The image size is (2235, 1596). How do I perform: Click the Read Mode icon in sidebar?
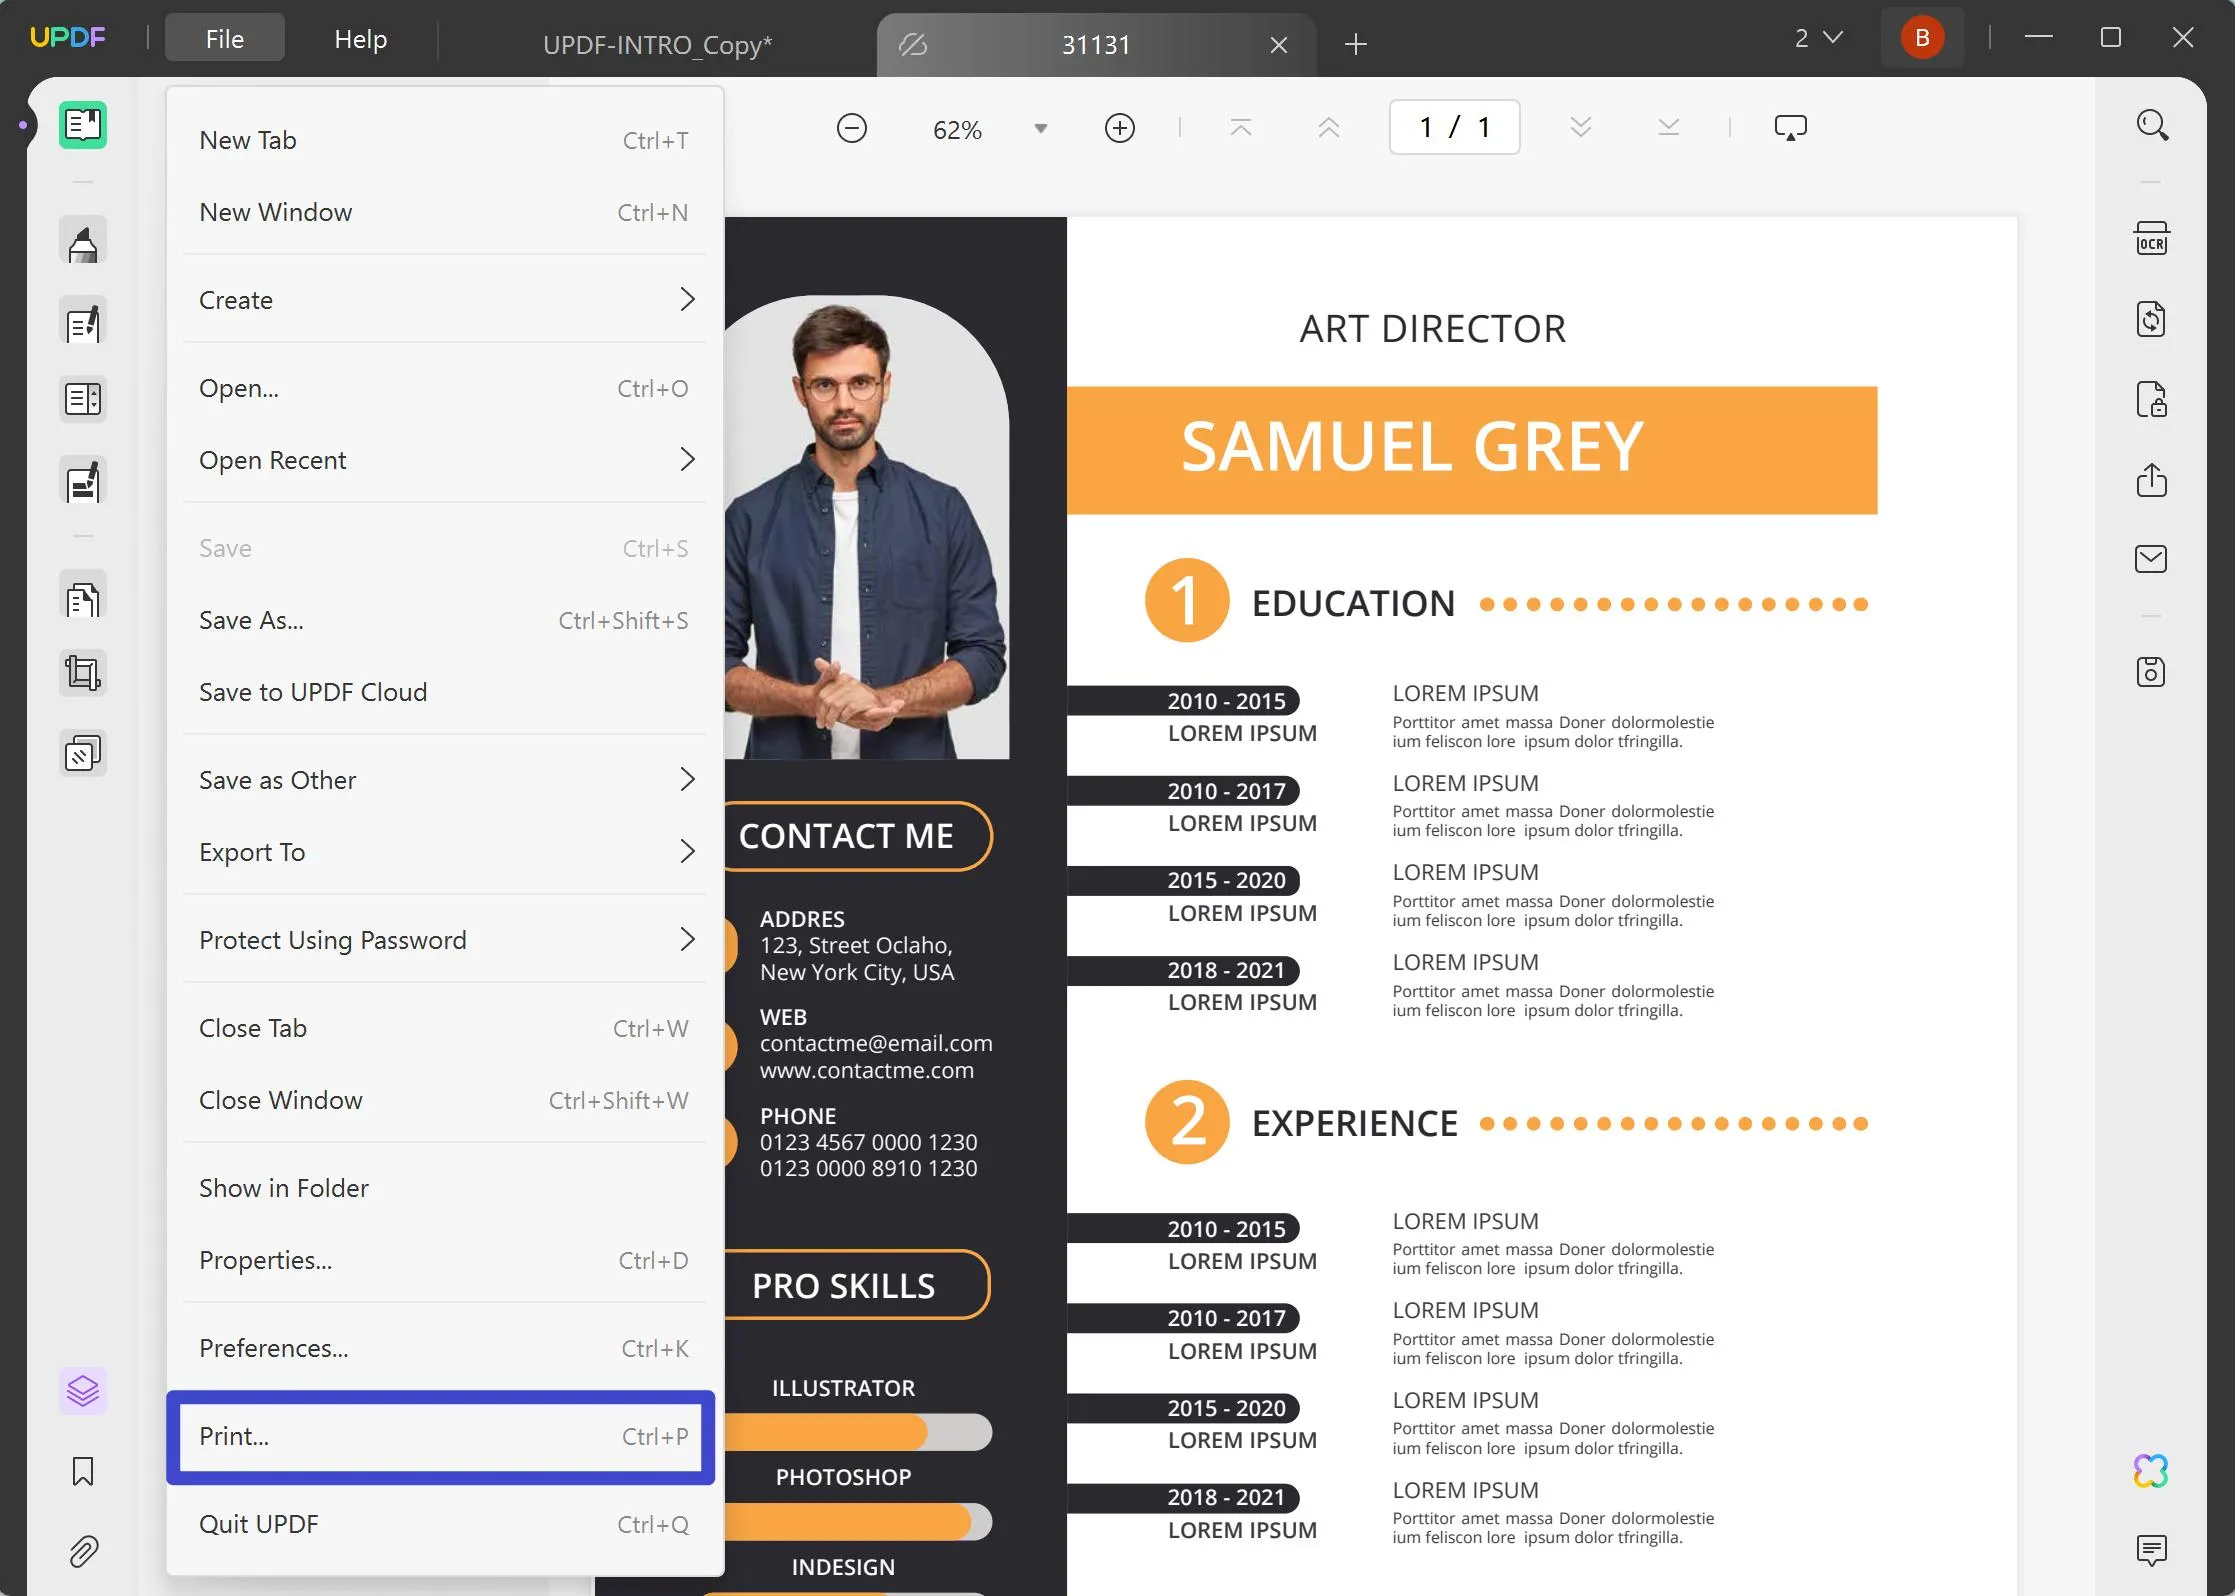[x=81, y=123]
